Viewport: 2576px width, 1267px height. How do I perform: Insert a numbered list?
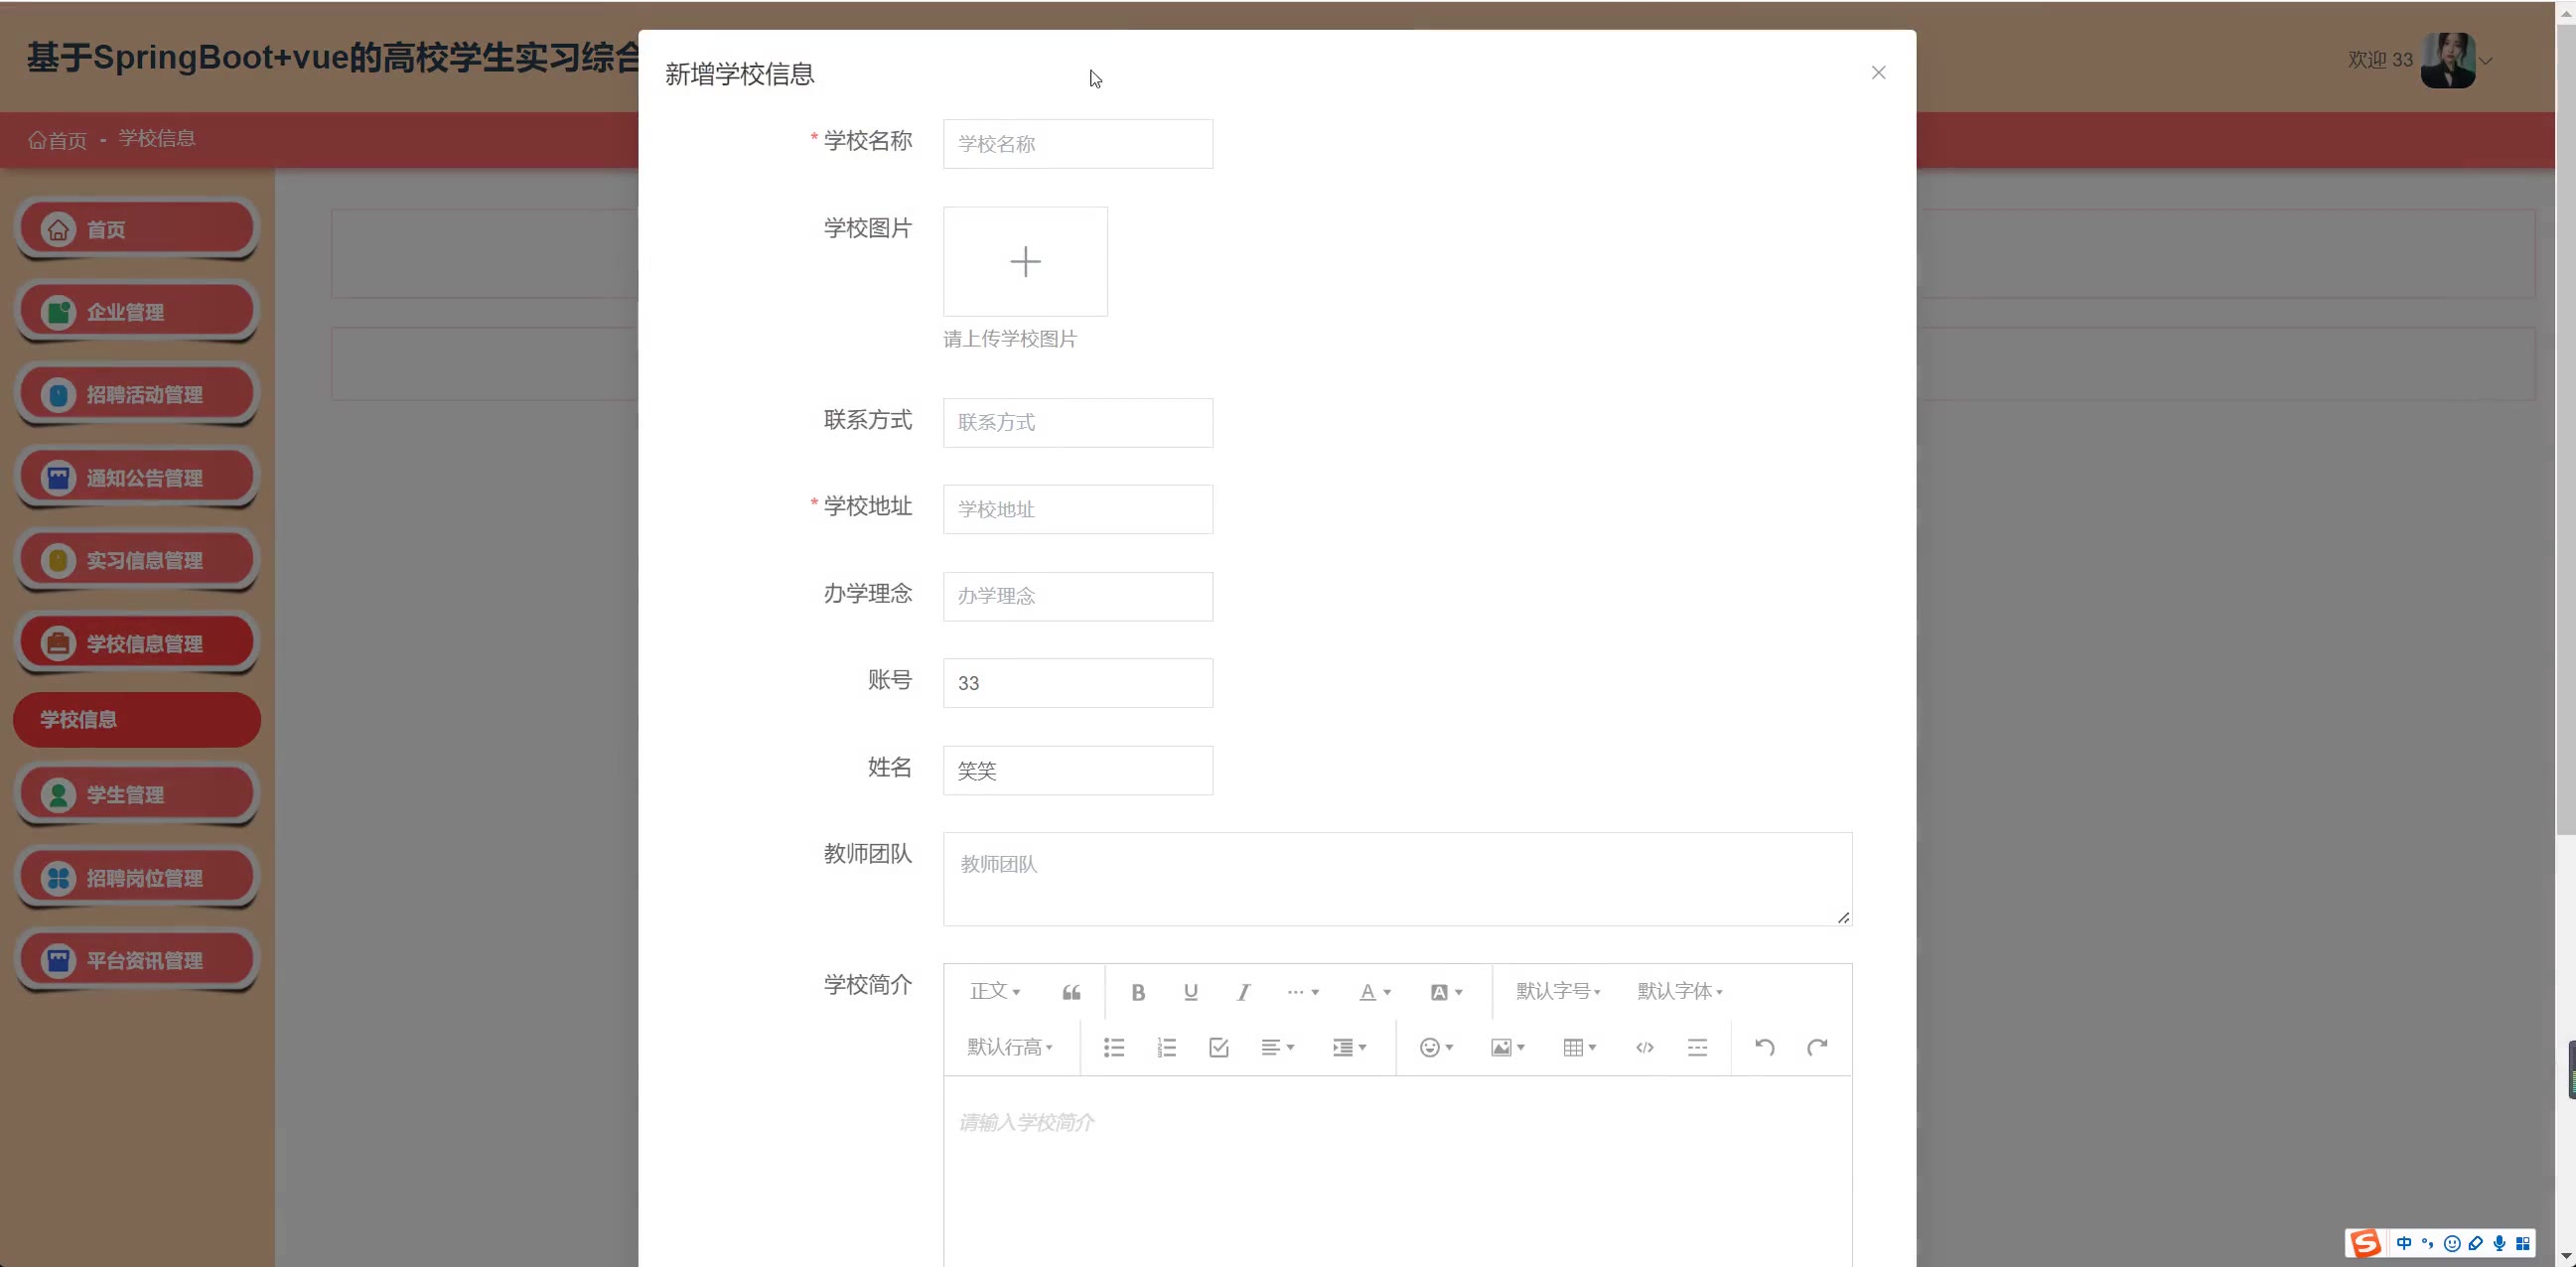(1166, 1047)
